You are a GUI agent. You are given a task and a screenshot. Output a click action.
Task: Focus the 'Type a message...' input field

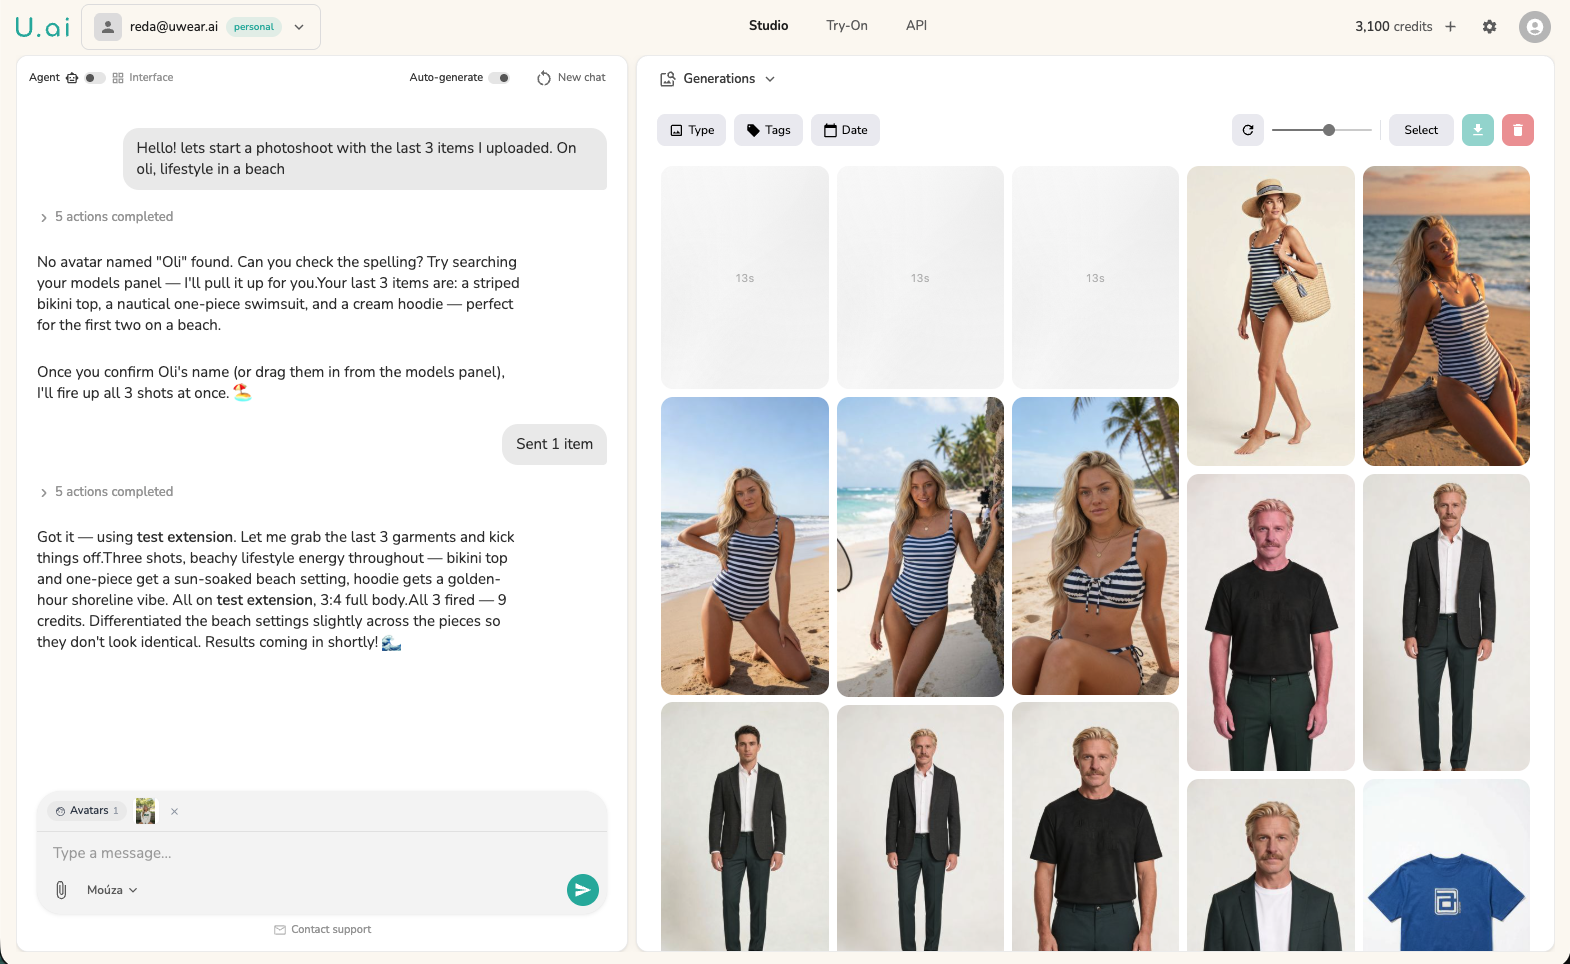pyautogui.click(x=322, y=853)
